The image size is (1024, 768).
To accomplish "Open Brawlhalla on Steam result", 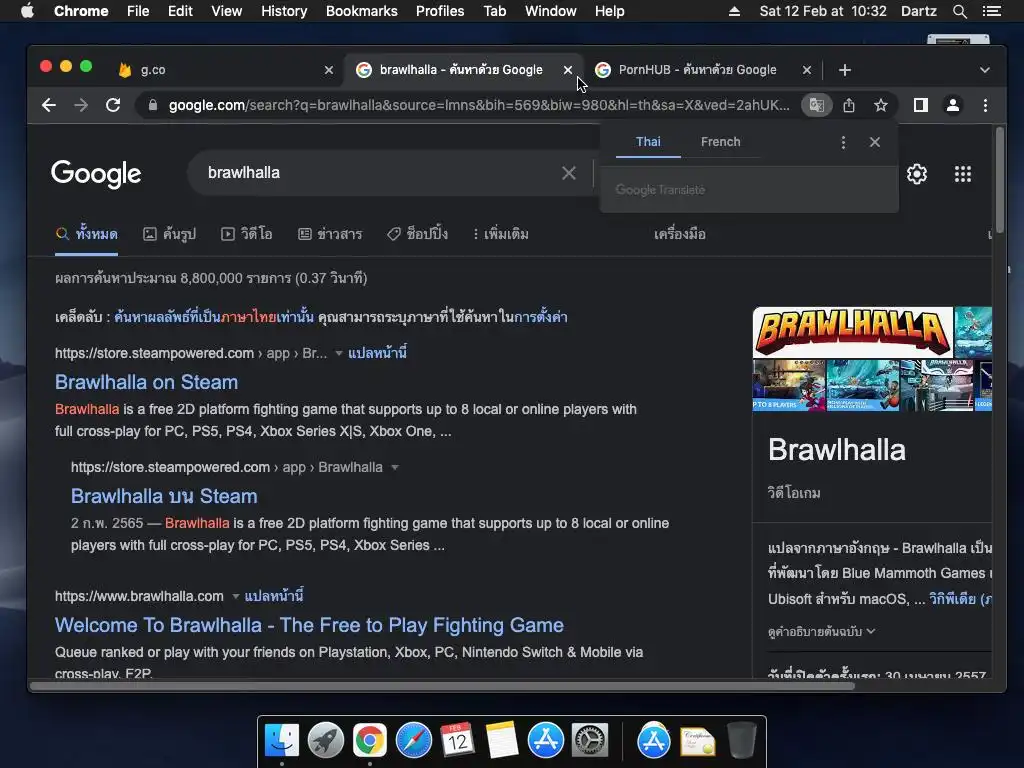I will point(146,382).
